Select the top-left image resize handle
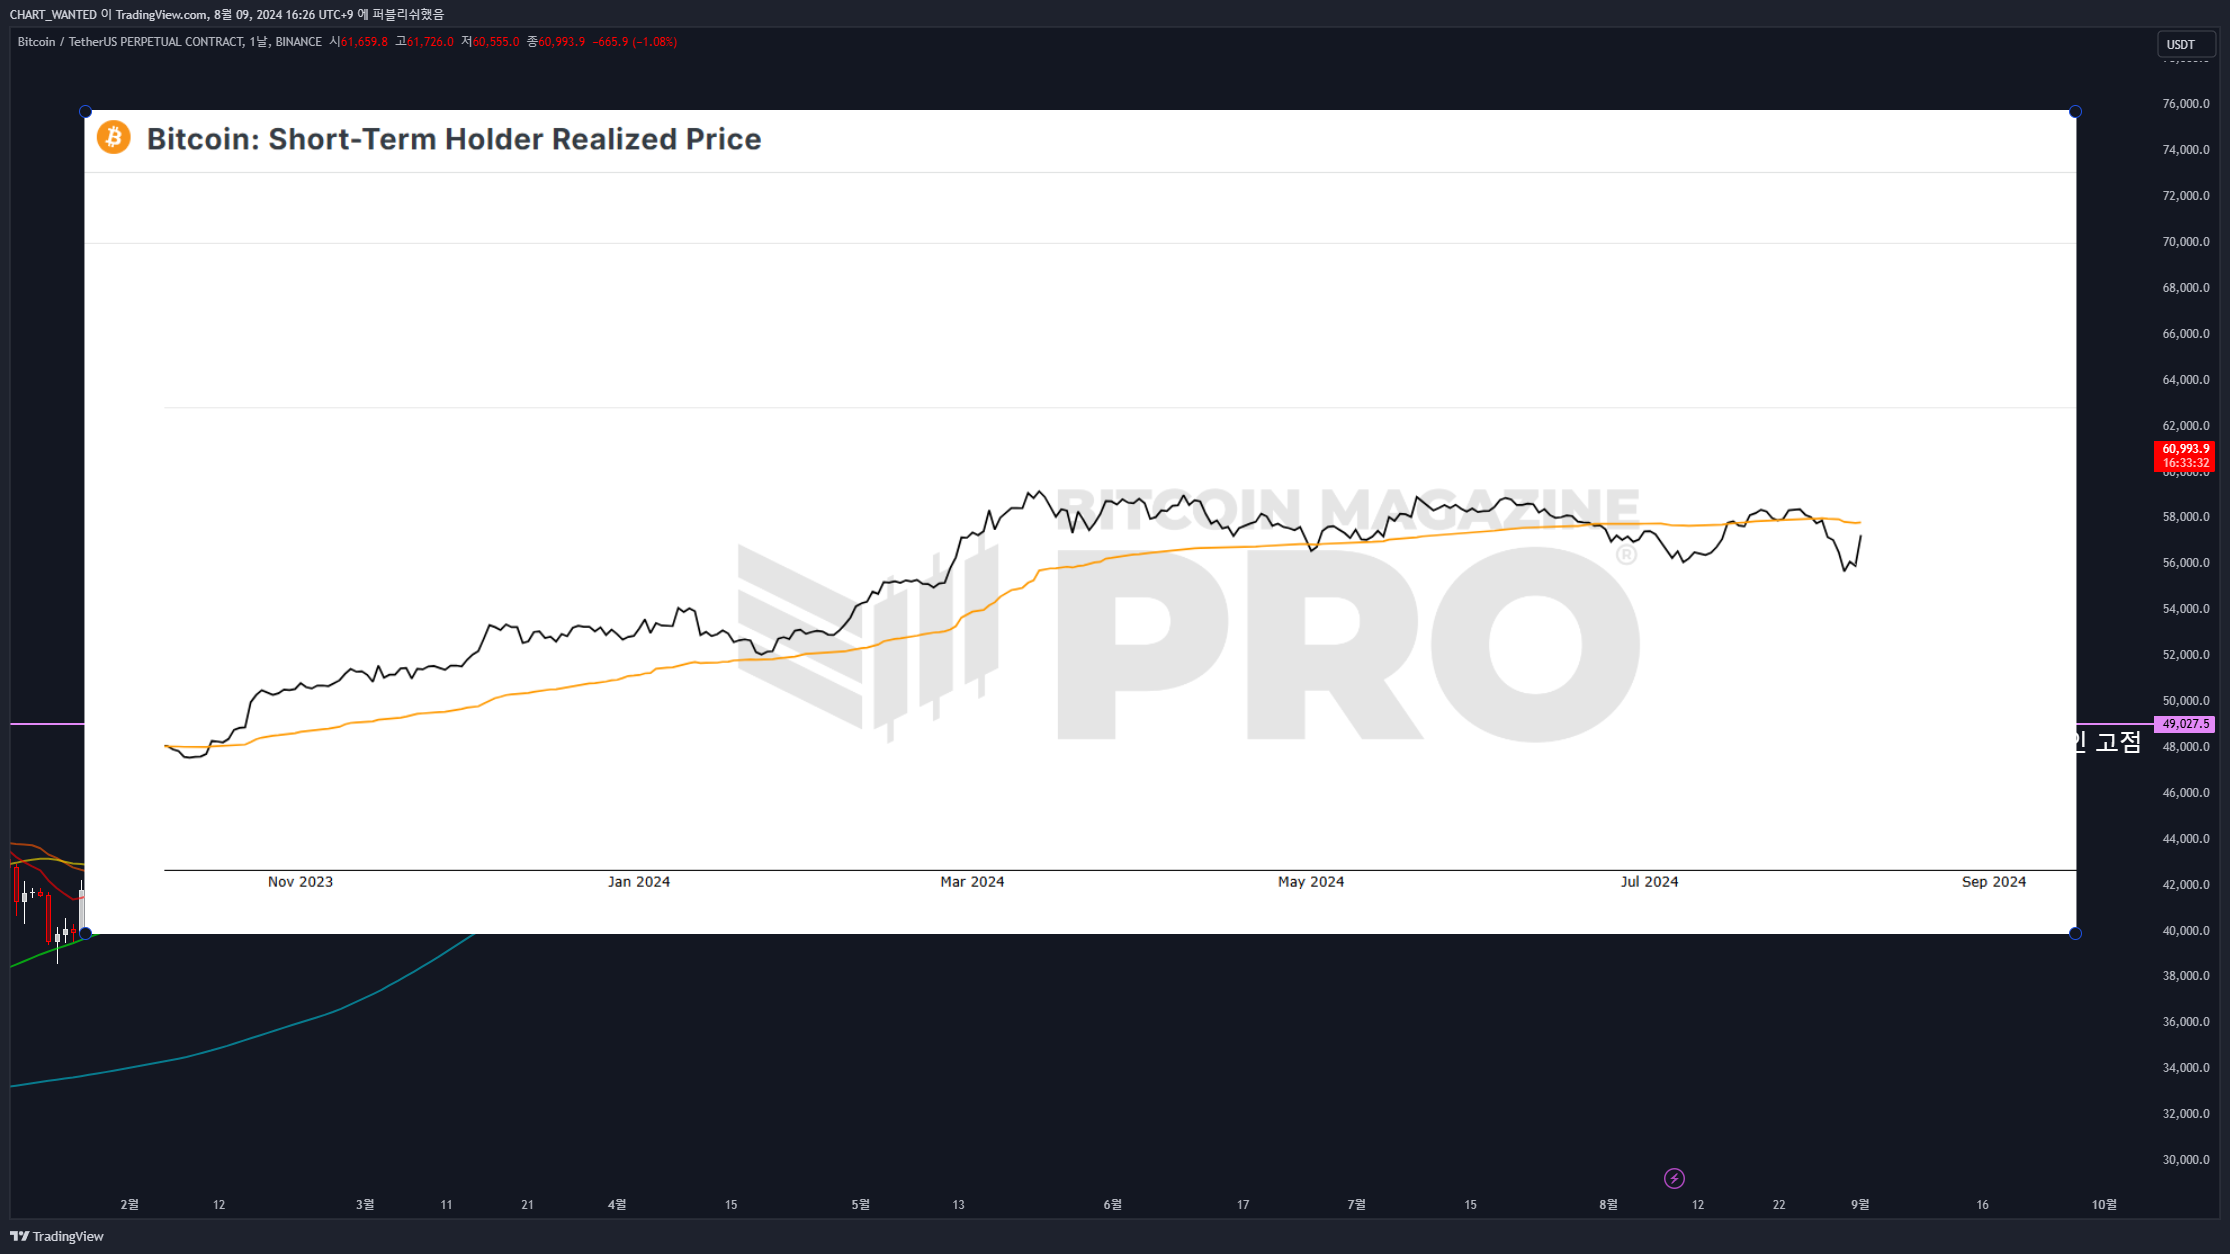Screen dimensions: 2230x1254 (85, 112)
